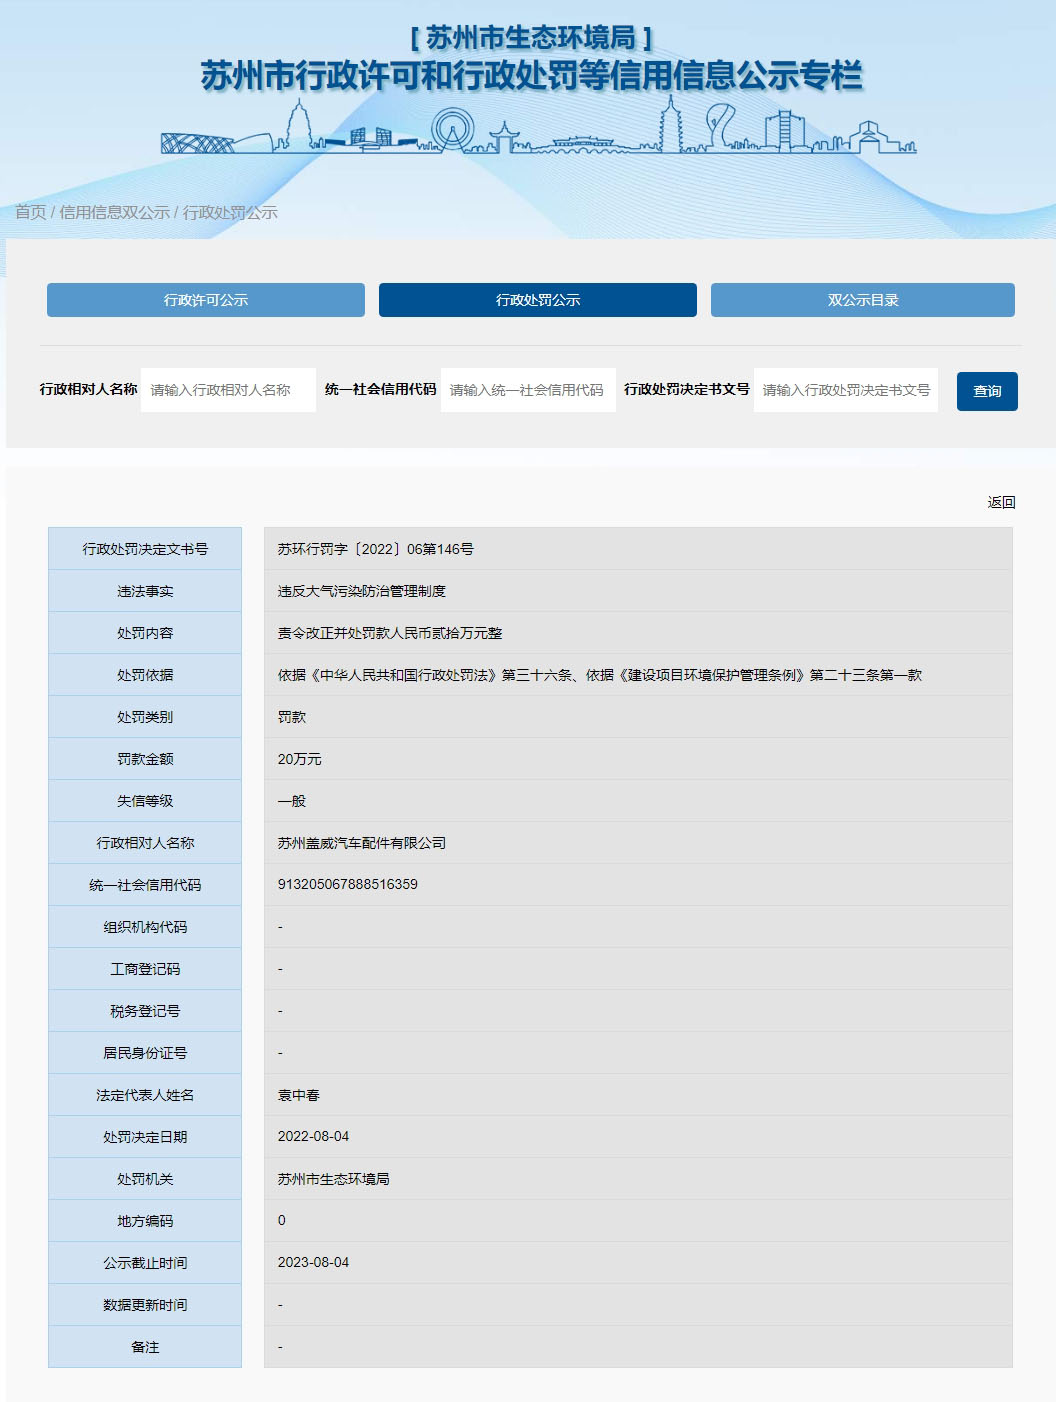
Task: Click decision date 2022-08-04
Action: click(313, 1136)
